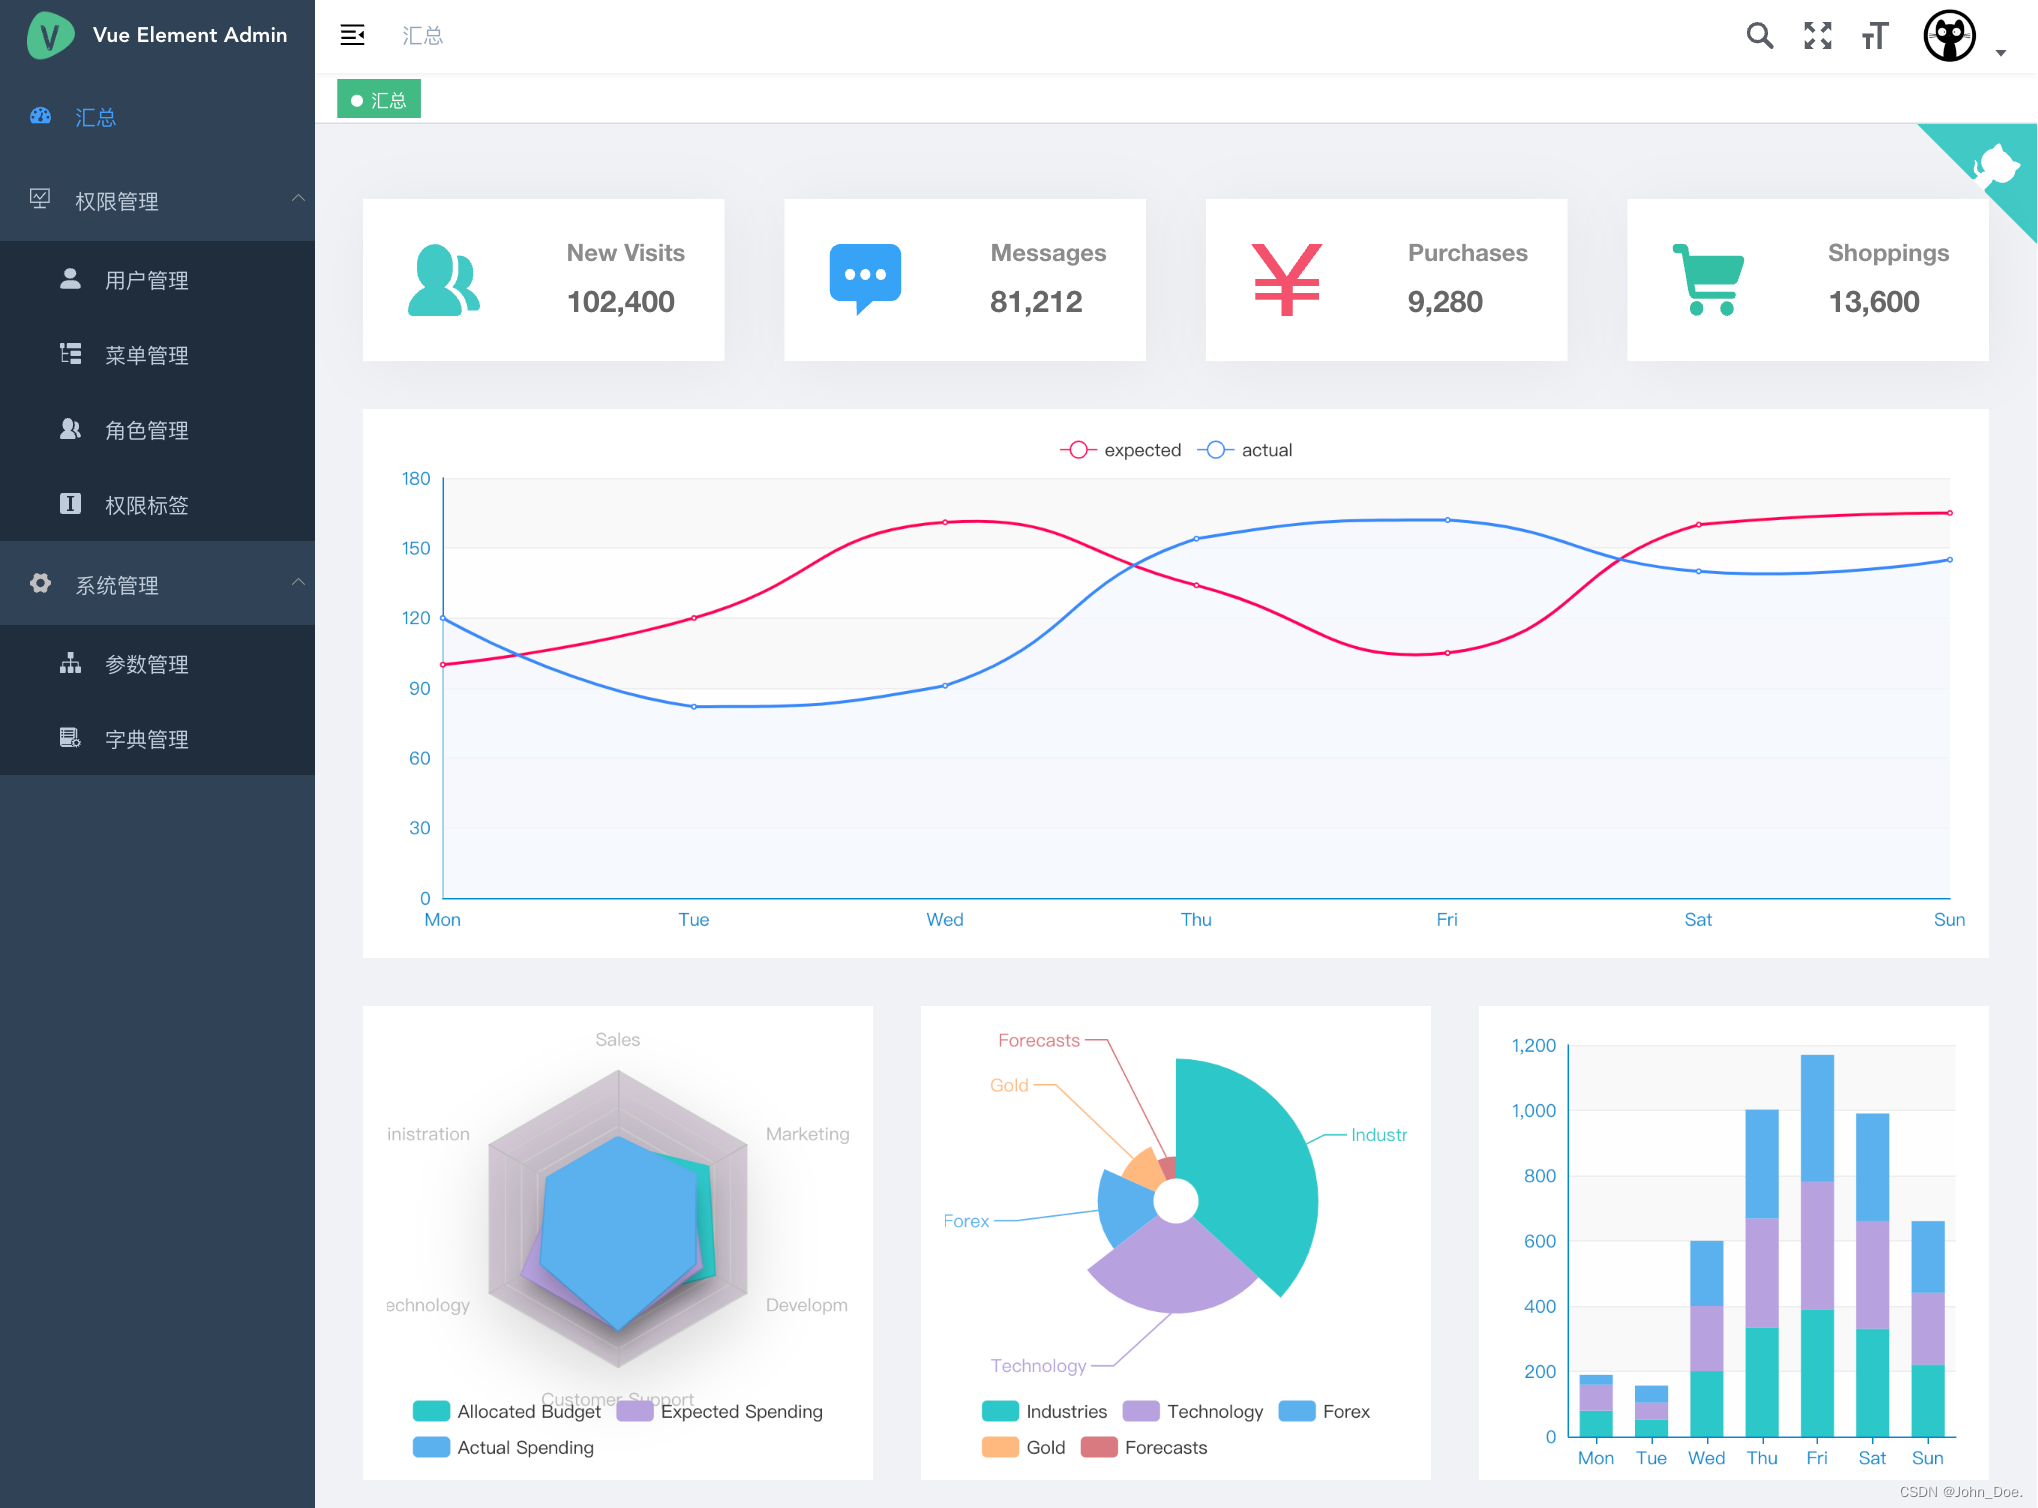
Task: Toggle Gold pie legend
Action: coord(1024,1447)
